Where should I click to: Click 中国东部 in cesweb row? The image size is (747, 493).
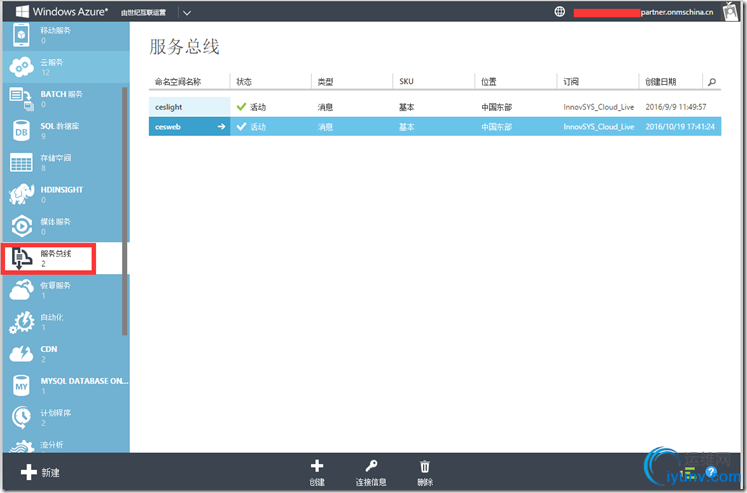[496, 127]
